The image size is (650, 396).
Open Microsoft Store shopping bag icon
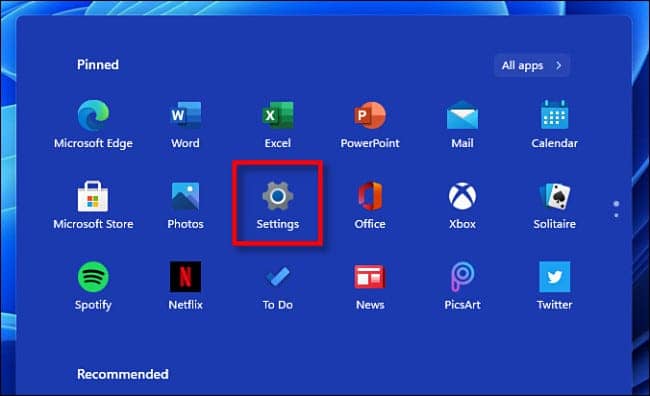click(93, 196)
